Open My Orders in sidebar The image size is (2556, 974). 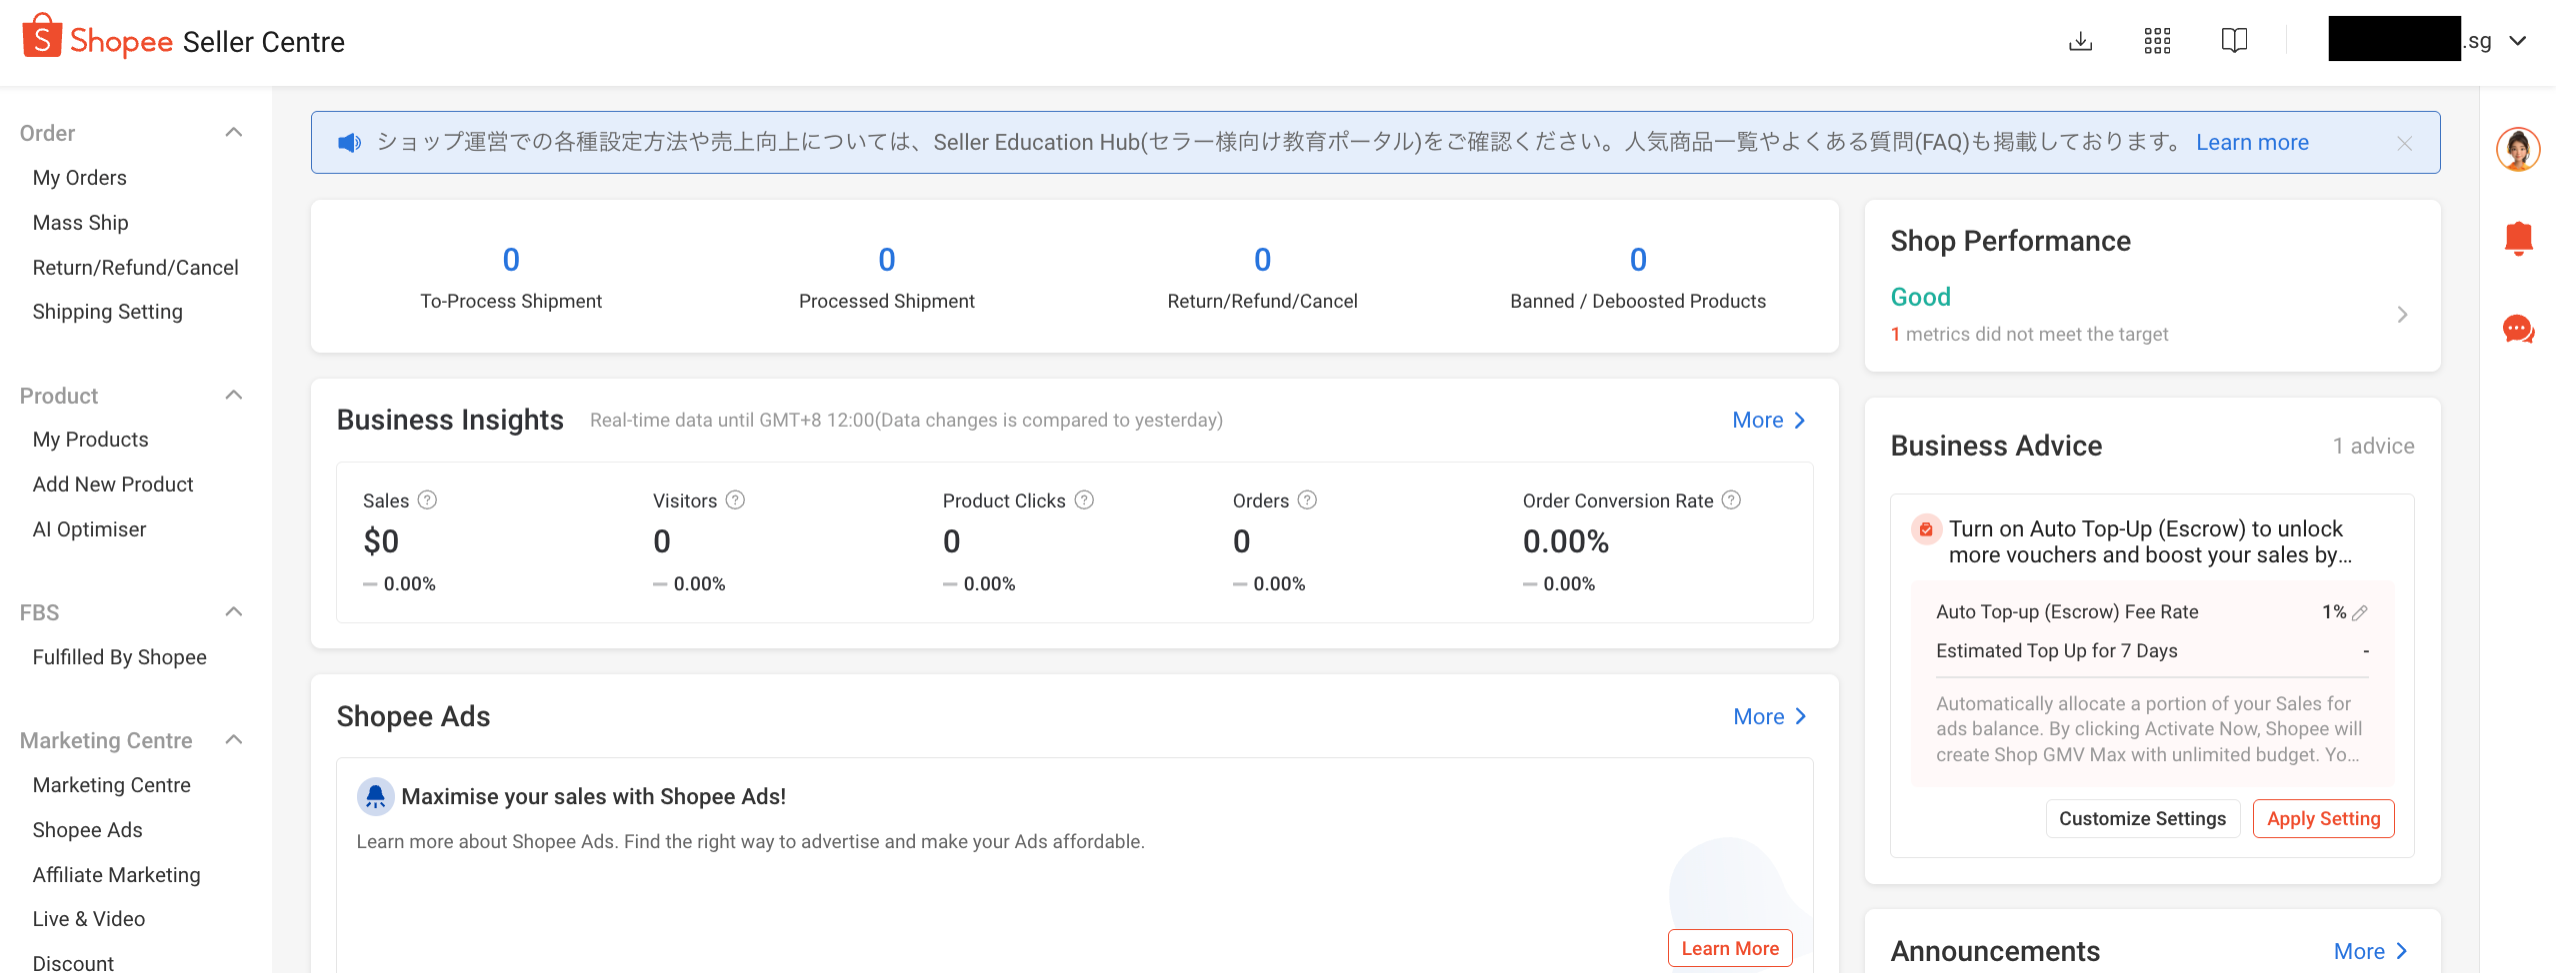click(80, 178)
